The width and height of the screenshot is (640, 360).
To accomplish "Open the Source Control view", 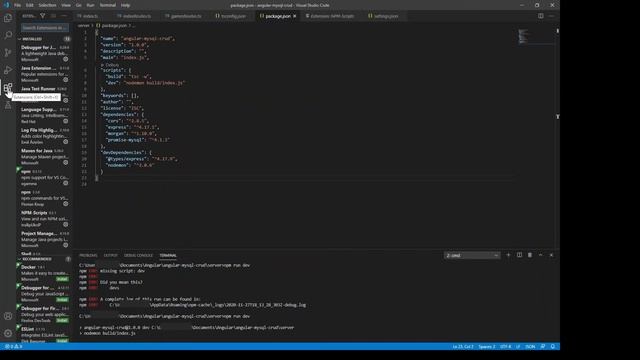I will click(x=8, y=53).
